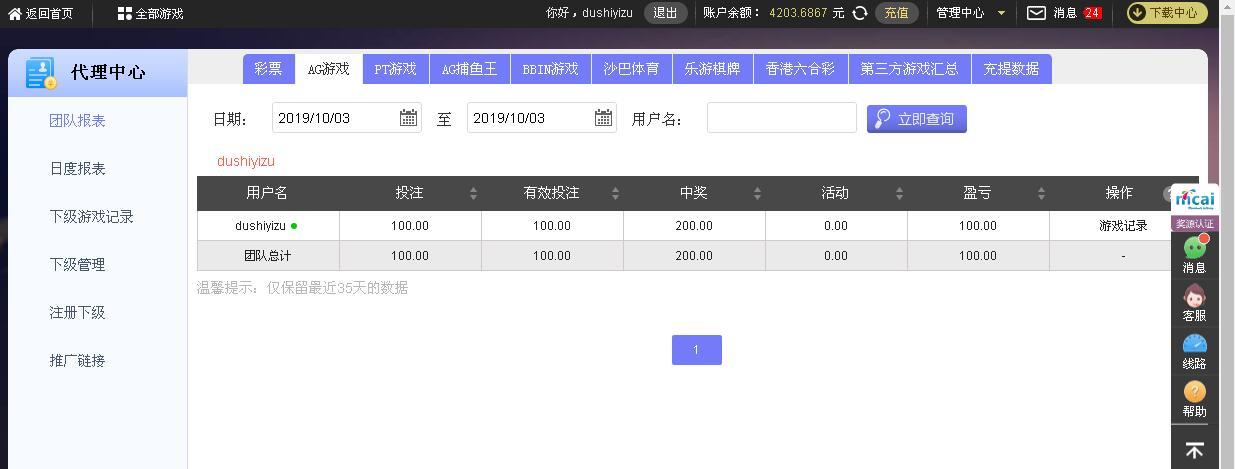
Task: Click the envelope message icon
Action: (1037, 13)
